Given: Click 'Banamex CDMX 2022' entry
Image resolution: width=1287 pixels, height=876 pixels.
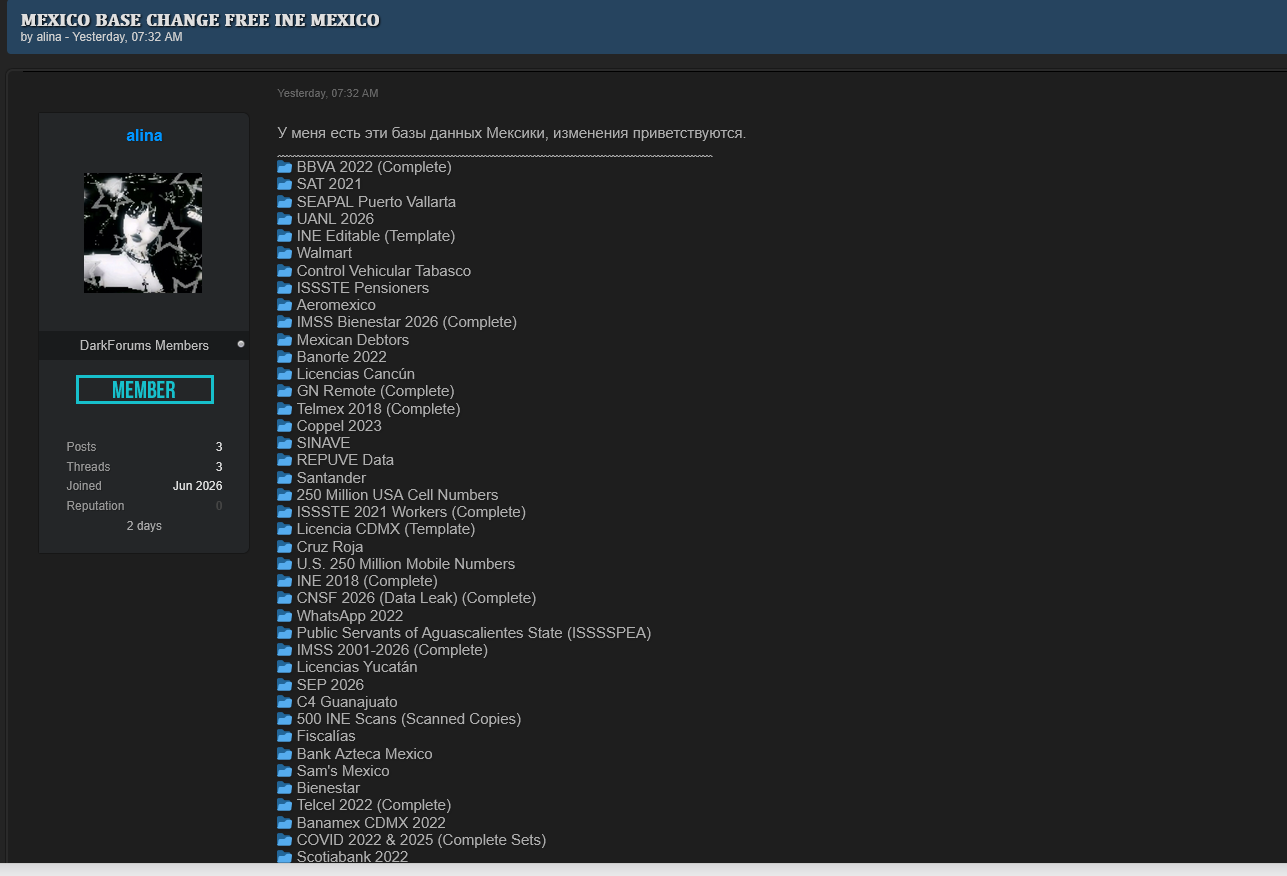Looking at the screenshot, I should [x=371, y=822].
